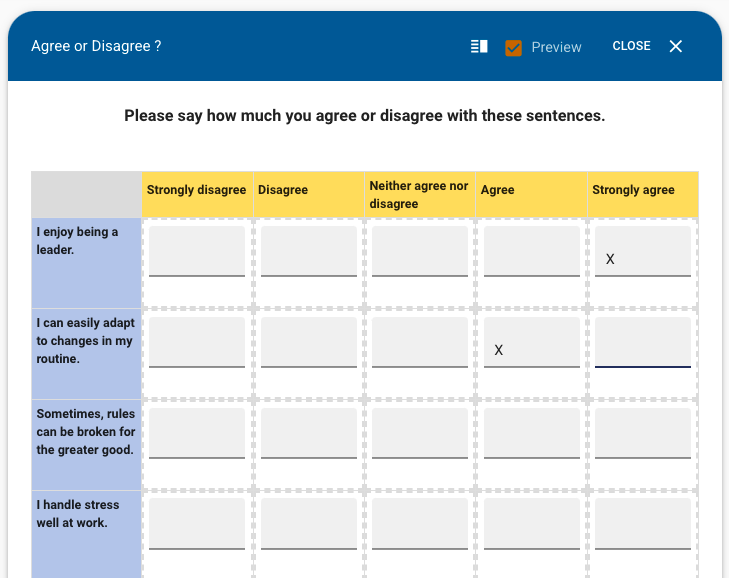Screen dimensions: 729x578
Task: Uncheck the Preview checkbox
Action: [513, 47]
